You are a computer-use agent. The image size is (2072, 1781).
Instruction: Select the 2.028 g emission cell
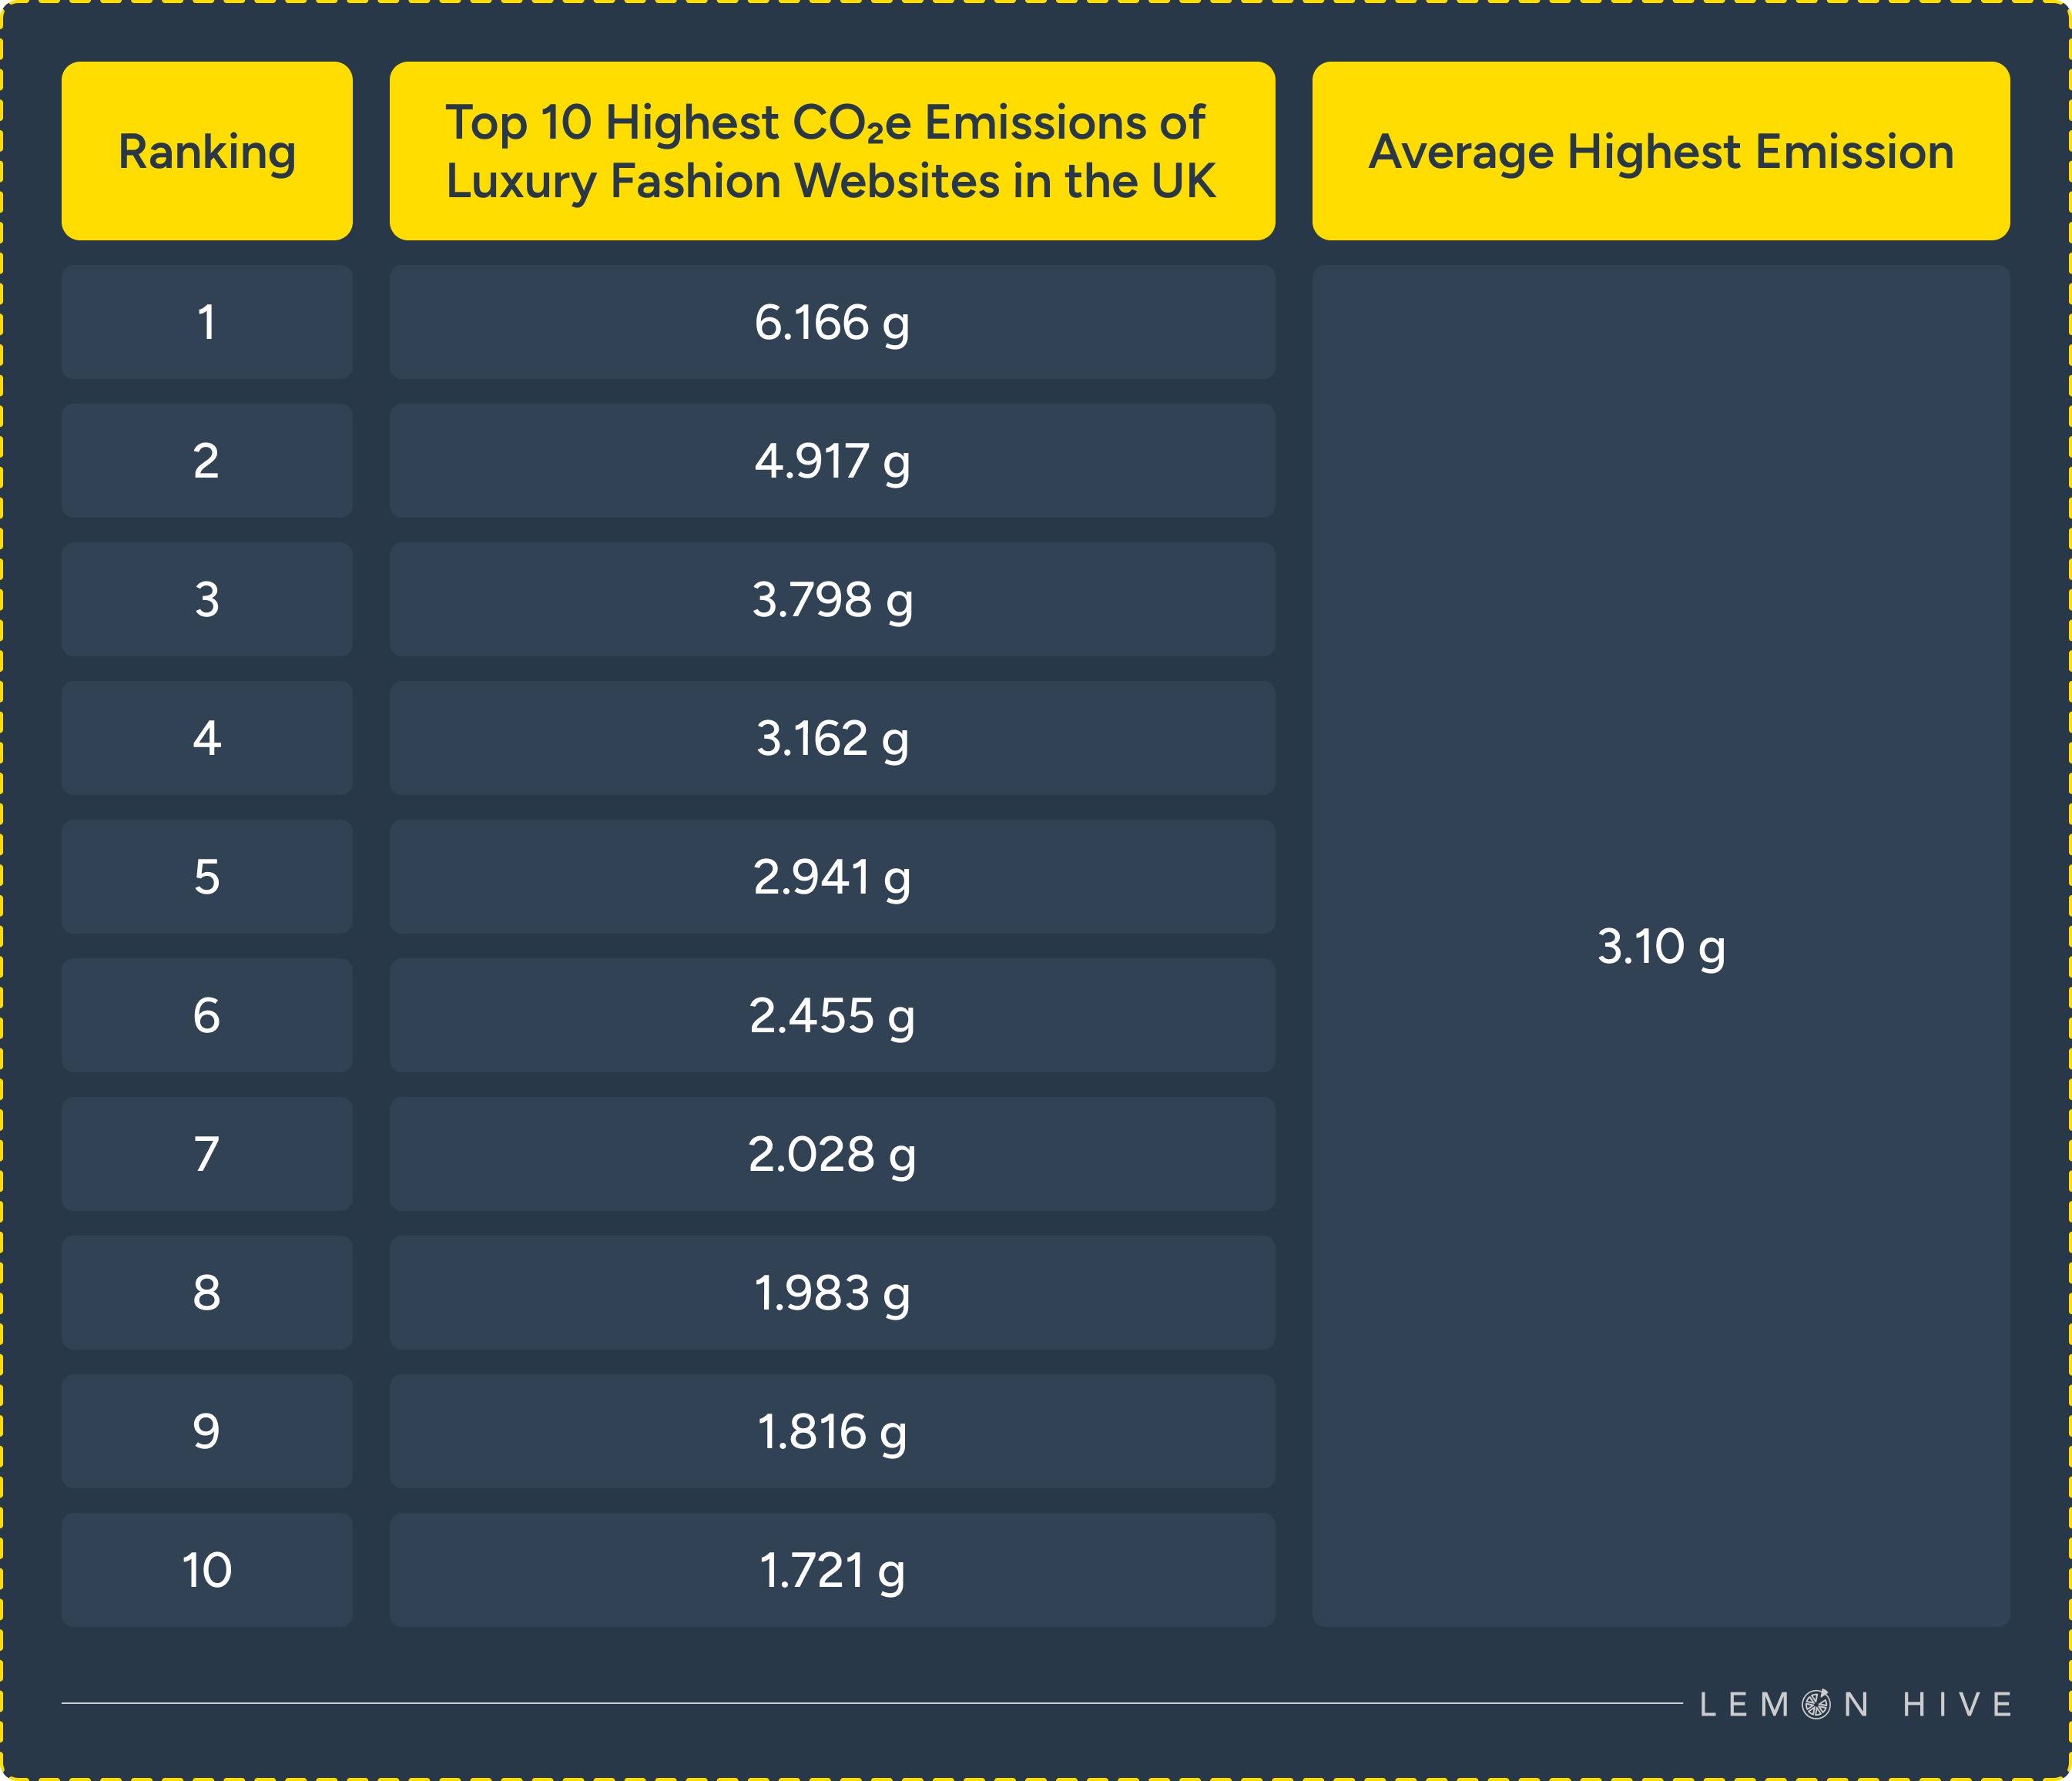(831, 1155)
